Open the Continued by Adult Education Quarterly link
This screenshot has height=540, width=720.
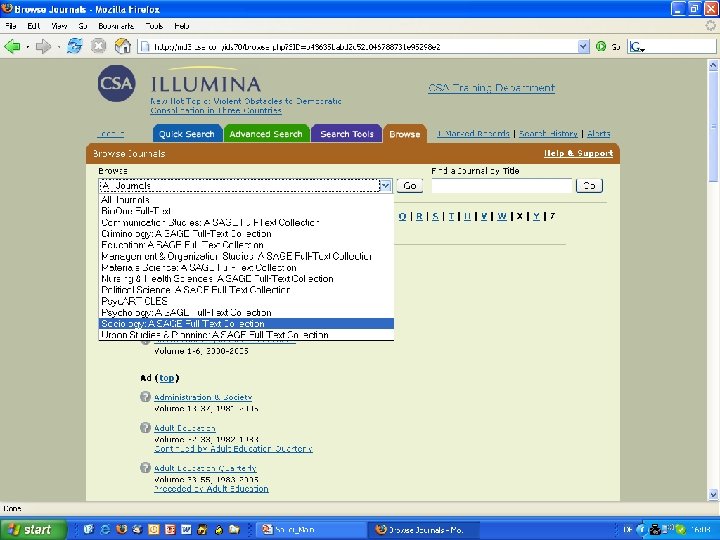tap(233, 449)
